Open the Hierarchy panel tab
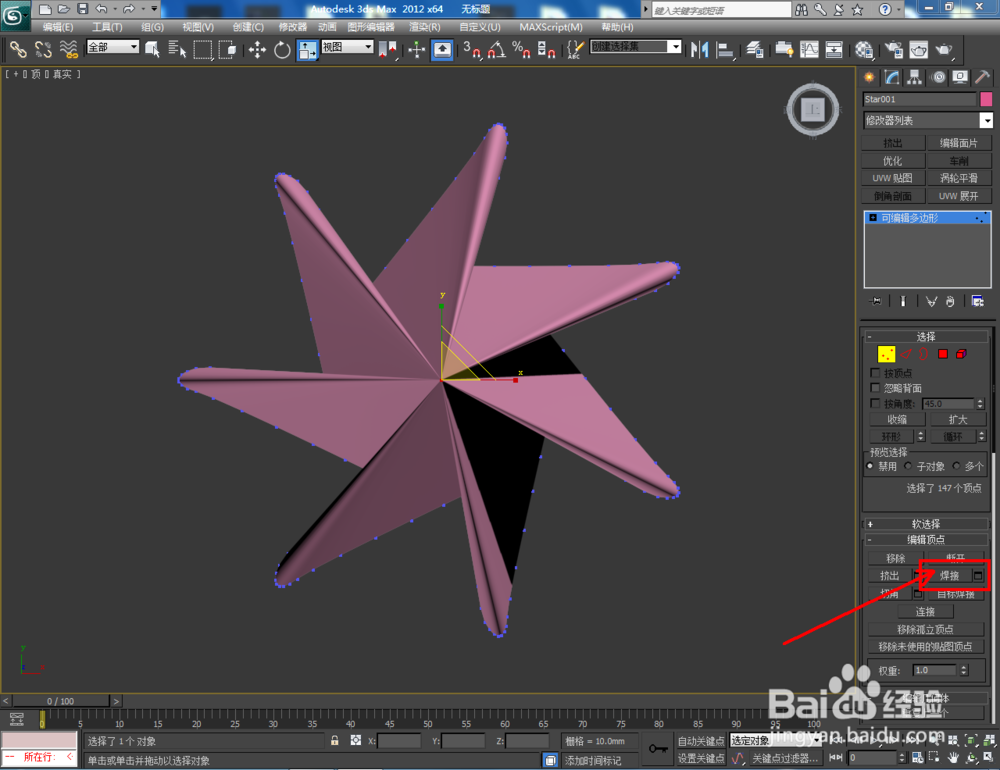Screen dimensions: 1000x770 915,78
